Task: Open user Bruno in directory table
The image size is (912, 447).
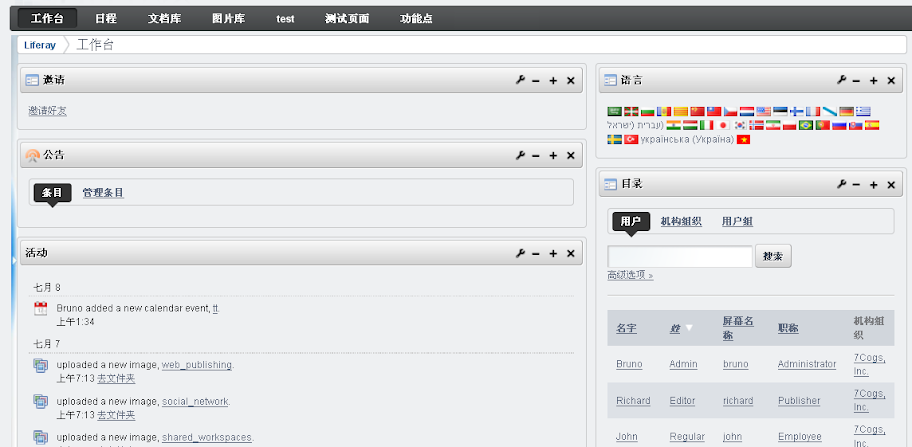Action: [629, 364]
